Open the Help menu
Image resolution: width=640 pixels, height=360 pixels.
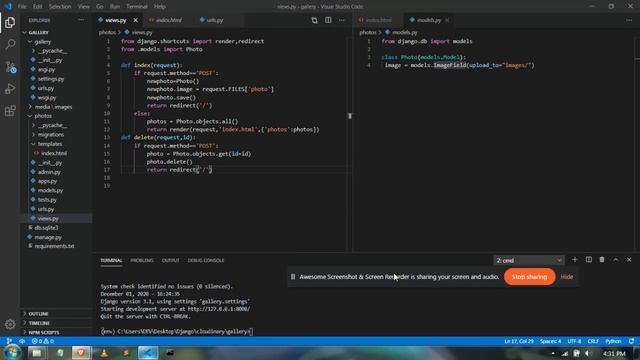pos(160,7)
